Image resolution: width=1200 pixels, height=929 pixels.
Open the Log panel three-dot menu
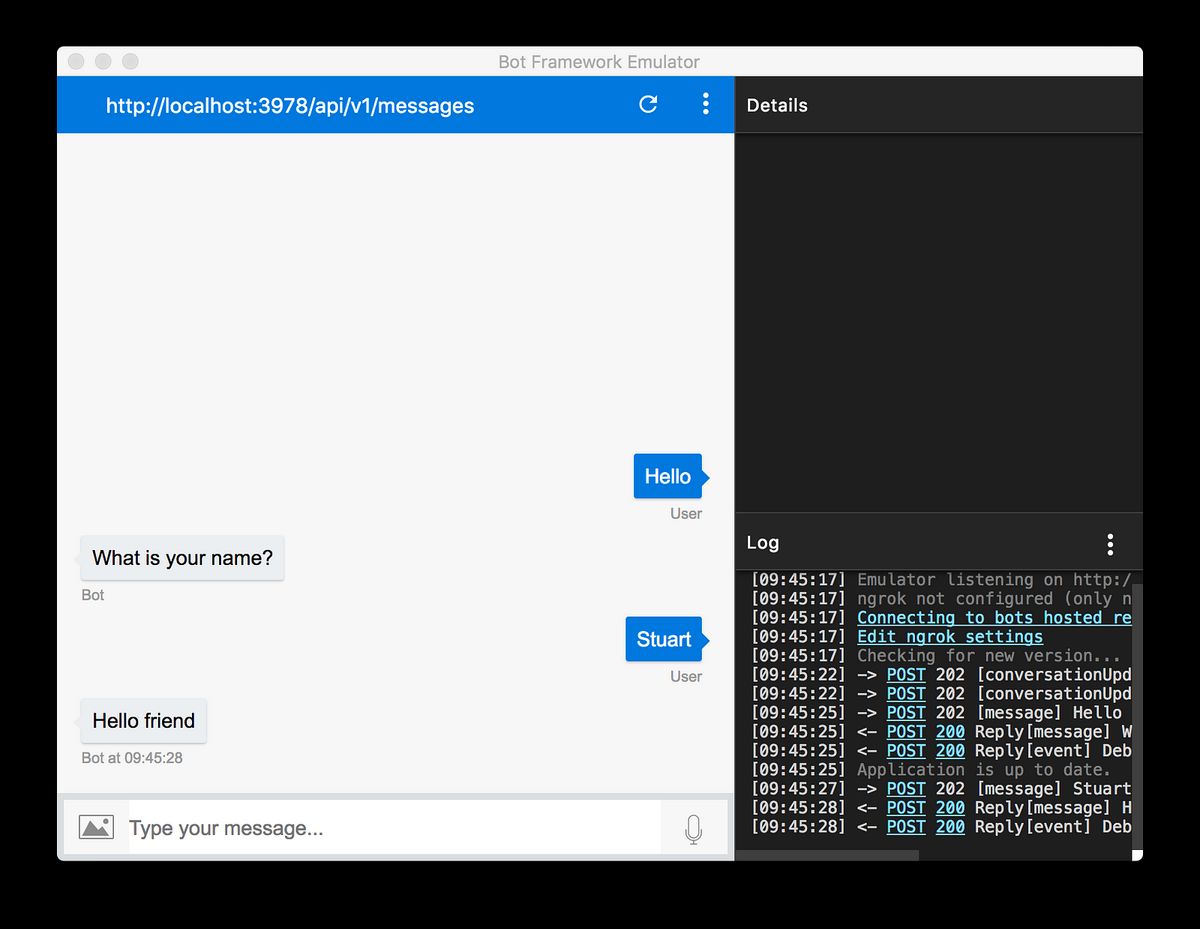(1110, 544)
